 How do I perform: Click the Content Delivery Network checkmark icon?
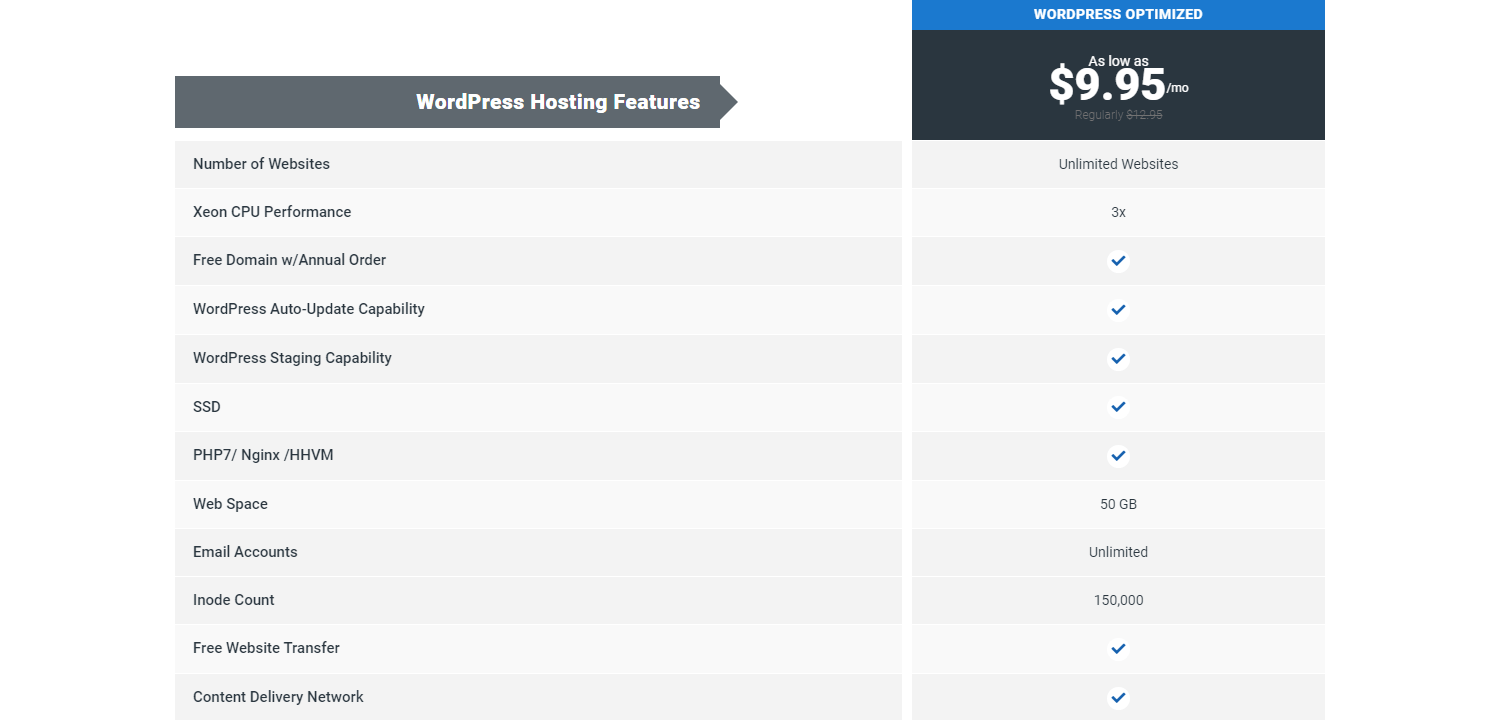tap(1118, 698)
